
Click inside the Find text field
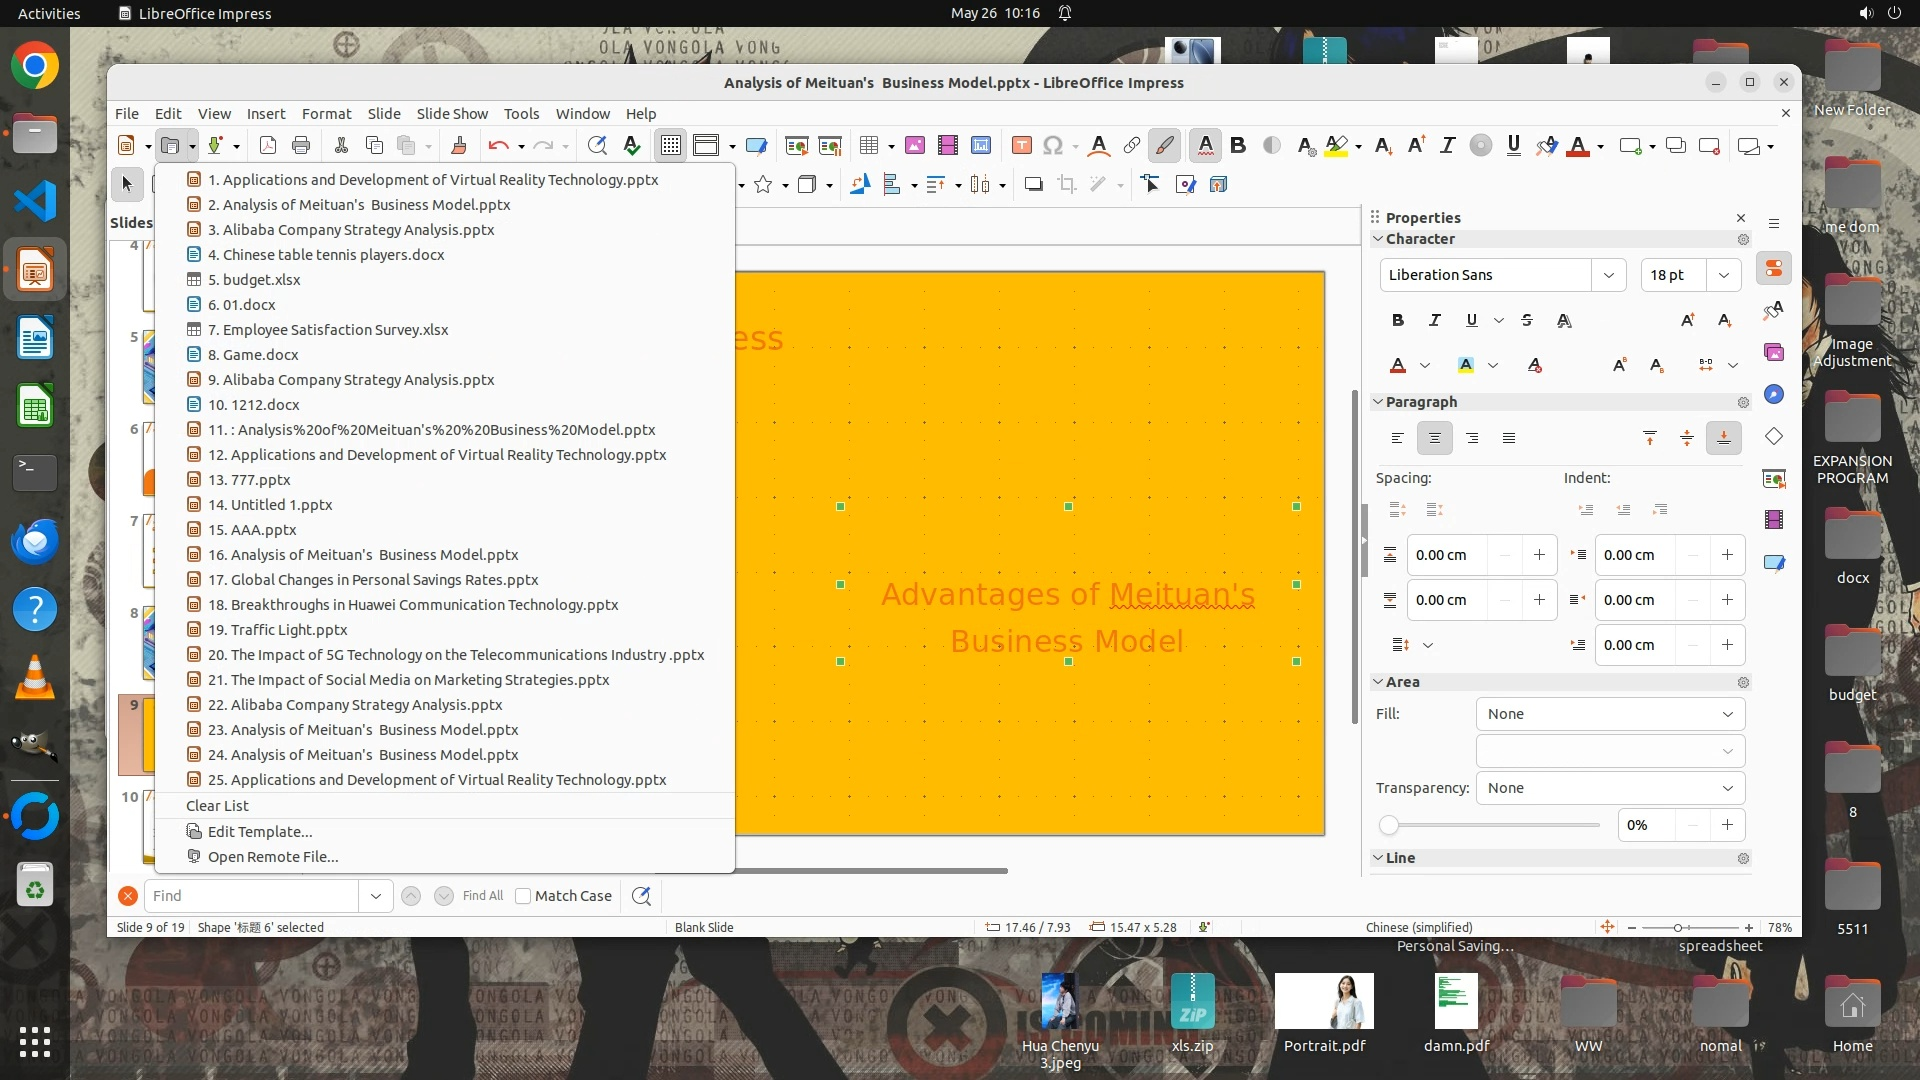pos(250,896)
